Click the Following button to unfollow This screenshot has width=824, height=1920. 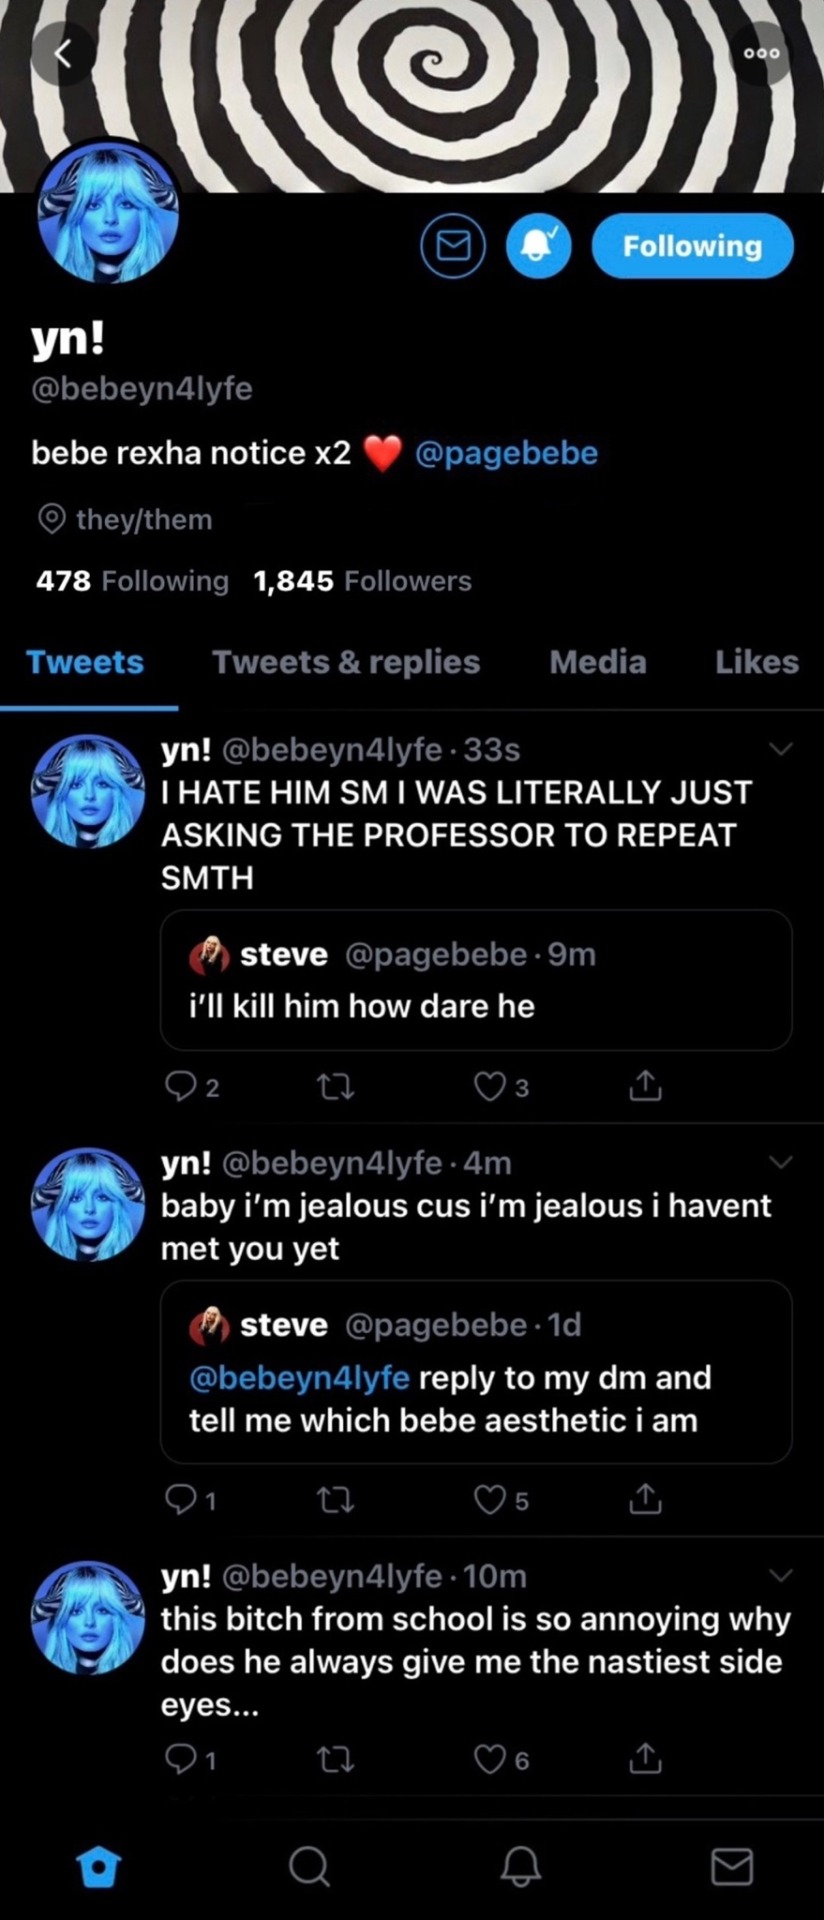pos(692,246)
